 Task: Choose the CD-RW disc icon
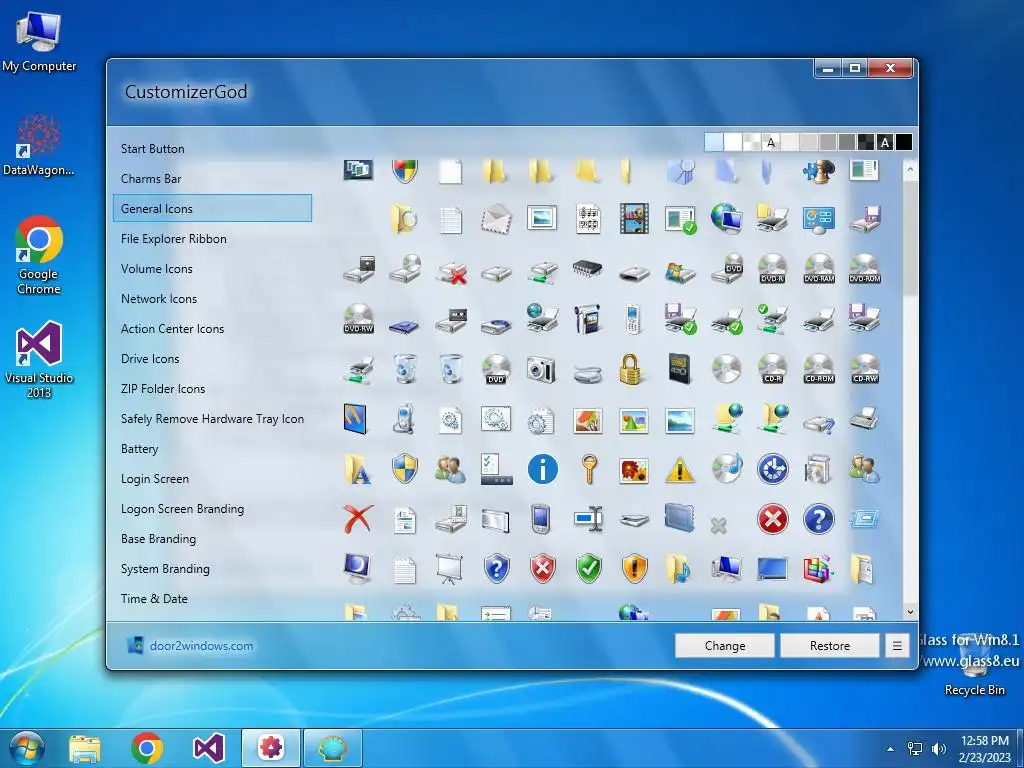(865, 370)
